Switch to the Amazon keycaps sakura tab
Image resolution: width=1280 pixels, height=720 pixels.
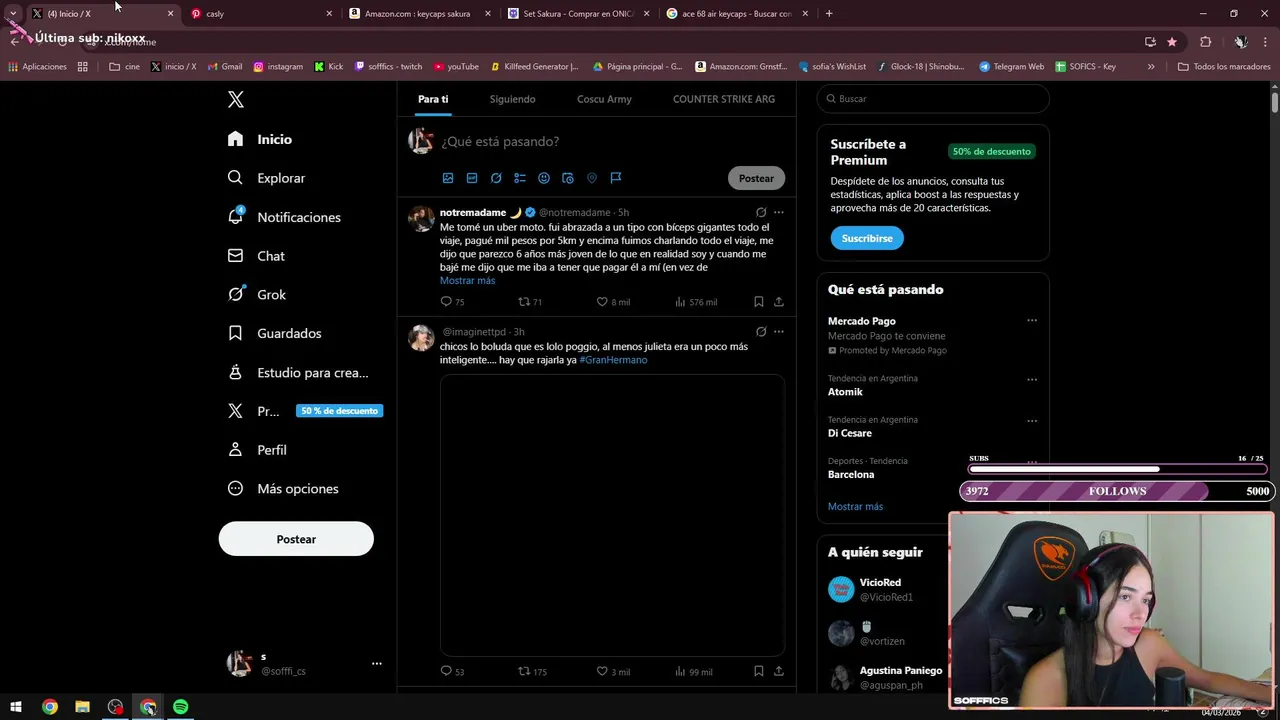coord(419,14)
